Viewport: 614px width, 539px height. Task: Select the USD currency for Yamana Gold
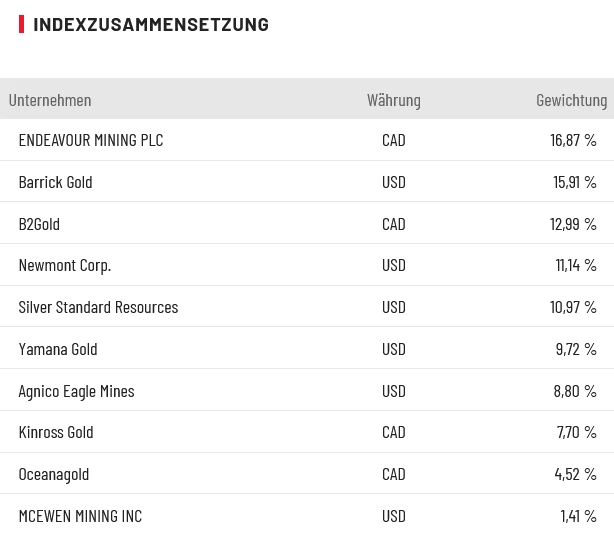(x=394, y=349)
